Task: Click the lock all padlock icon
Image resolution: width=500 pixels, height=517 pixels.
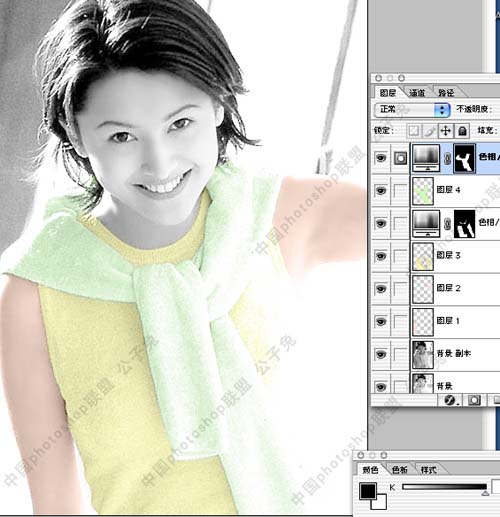Action: 462,131
